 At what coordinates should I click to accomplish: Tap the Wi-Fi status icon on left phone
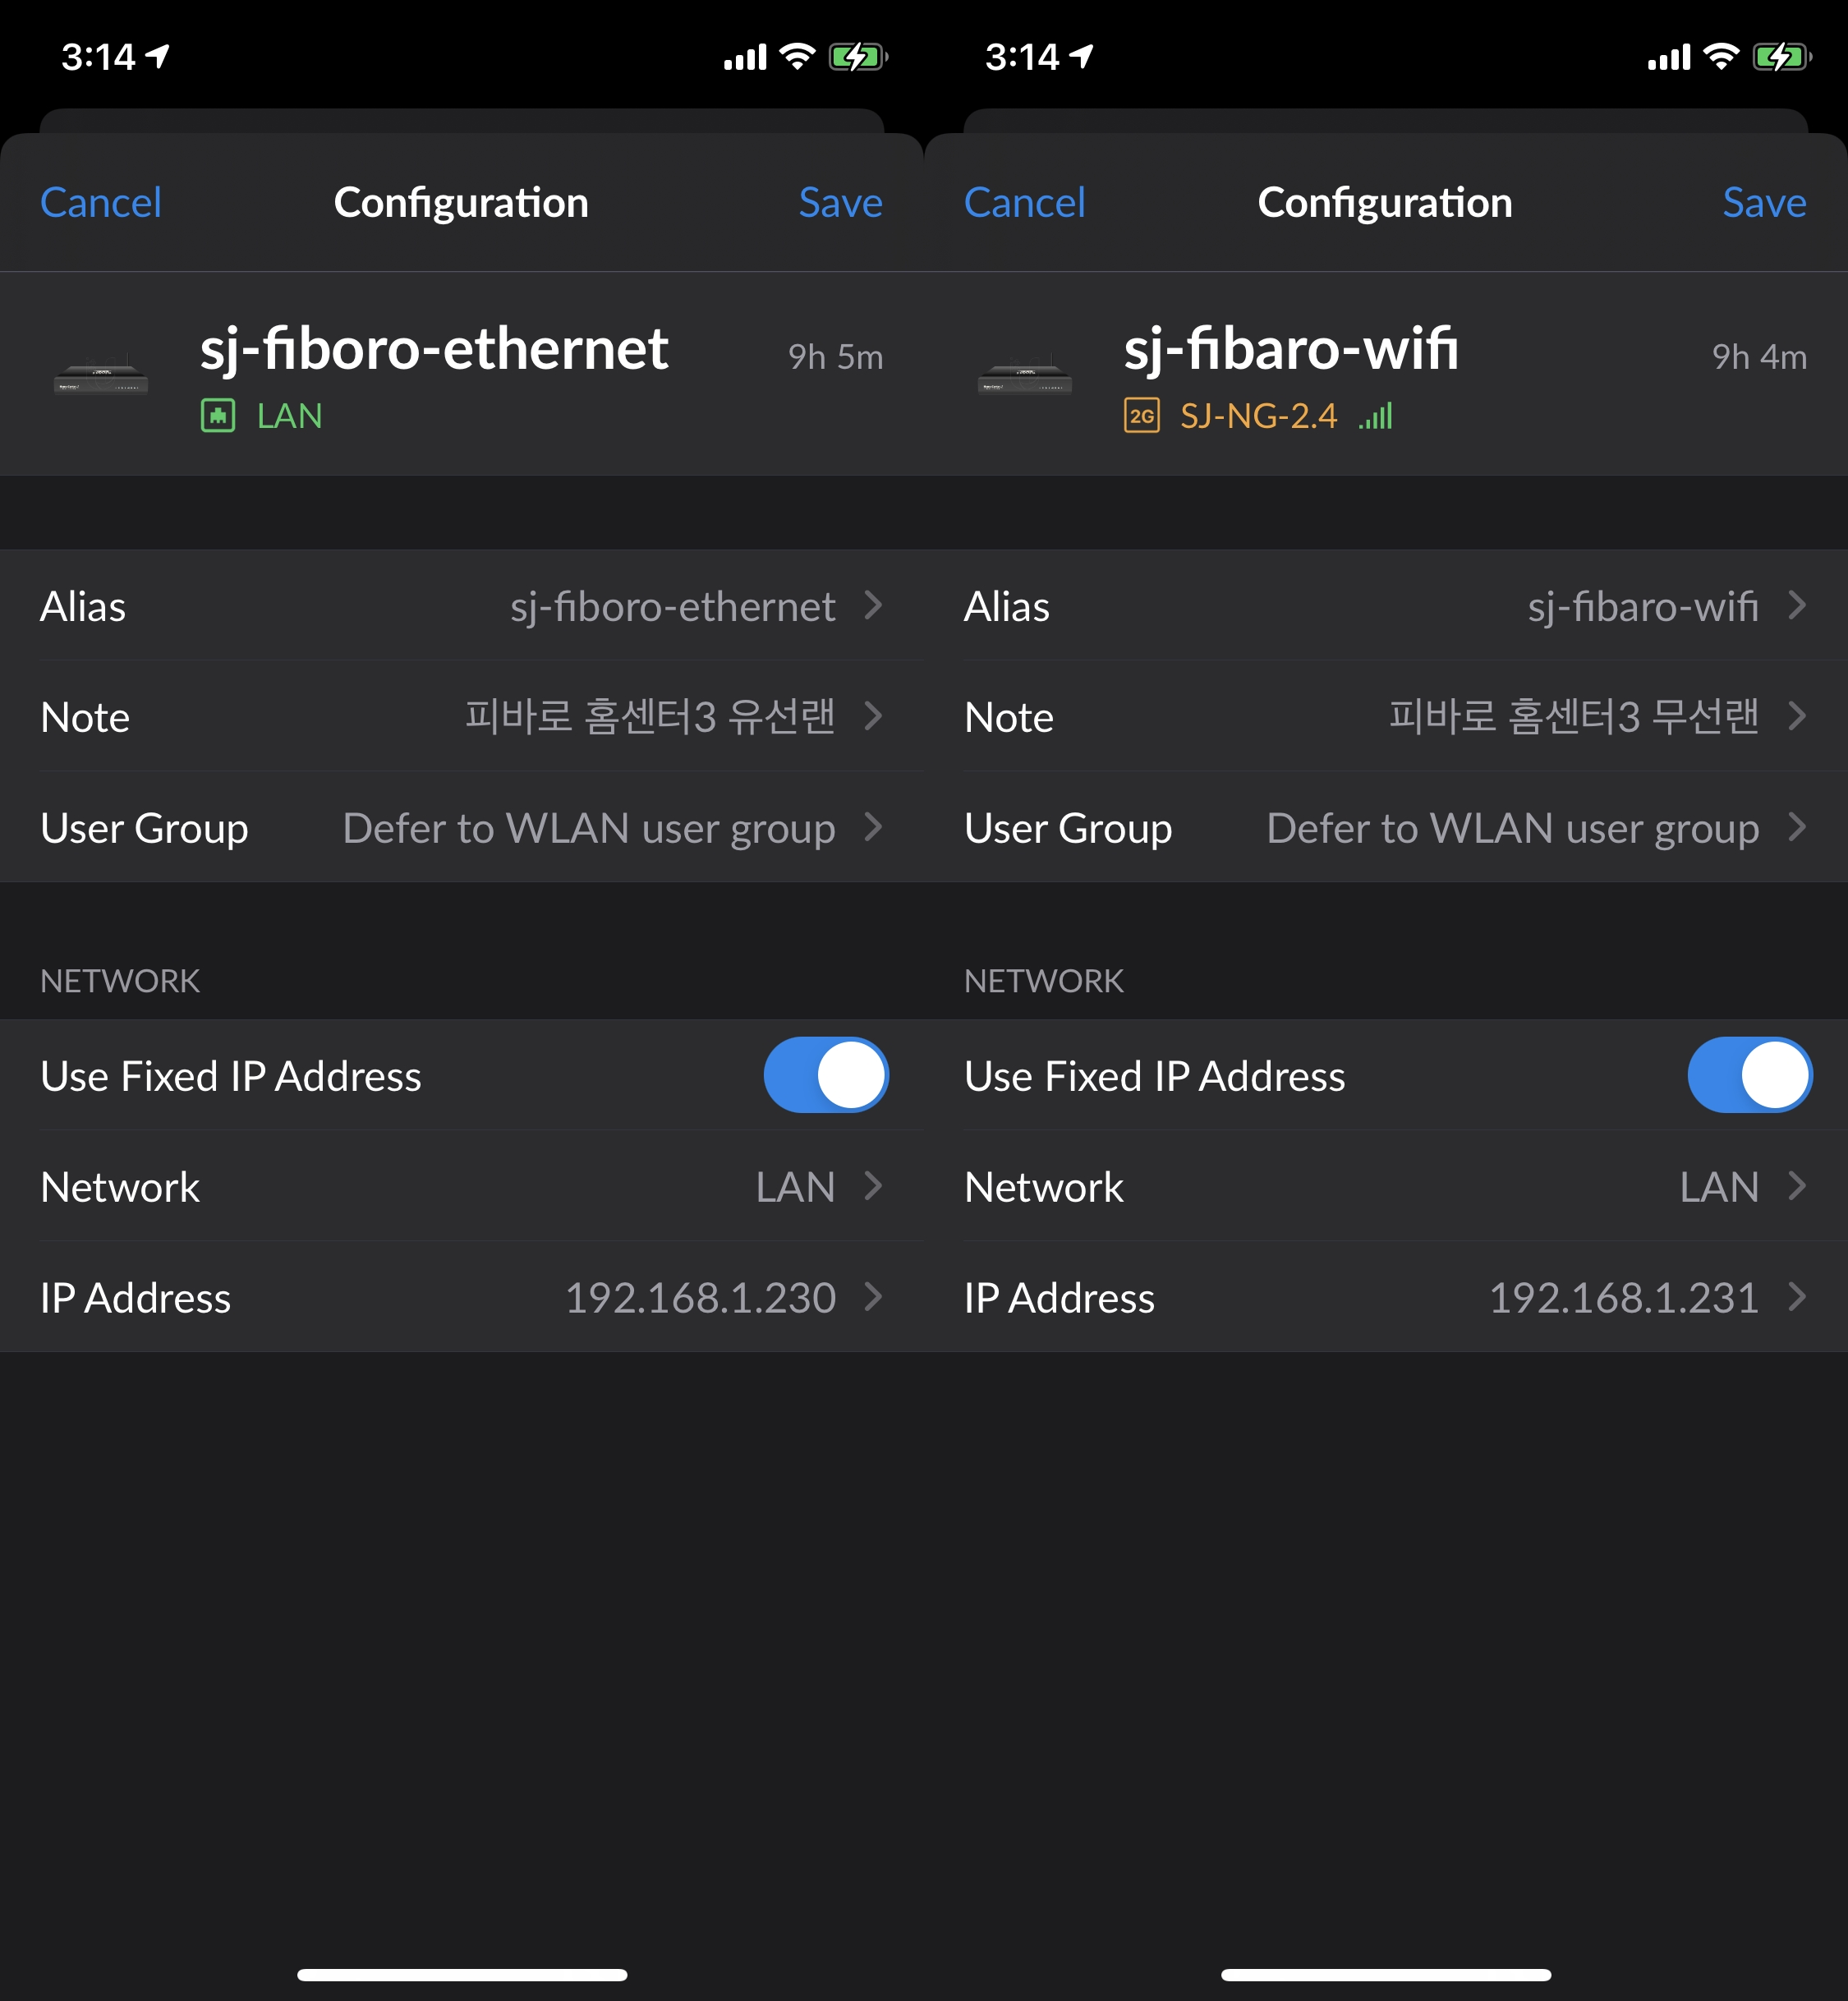pyautogui.click(x=797, y=56)
